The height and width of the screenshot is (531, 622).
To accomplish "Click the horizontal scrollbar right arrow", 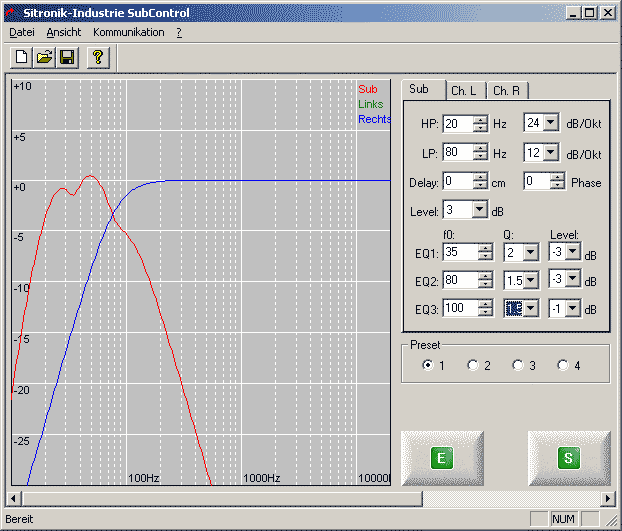I will point(607,498).
